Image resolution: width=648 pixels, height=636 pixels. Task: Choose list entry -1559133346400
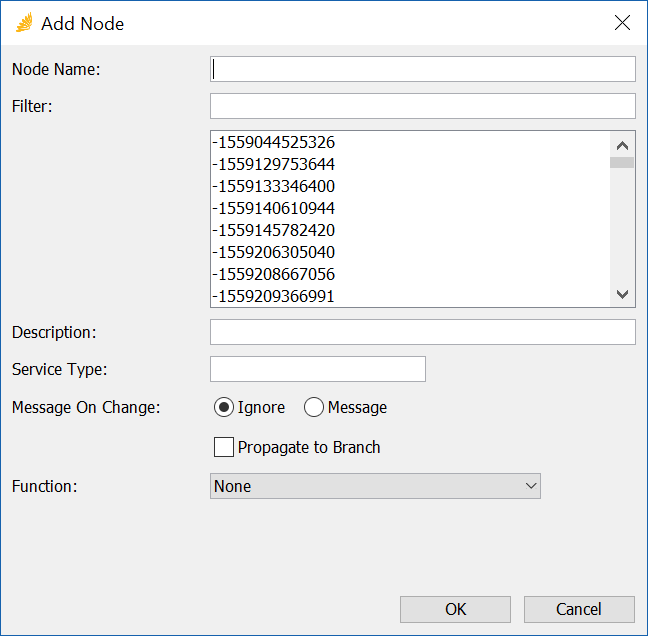(410, 186)
